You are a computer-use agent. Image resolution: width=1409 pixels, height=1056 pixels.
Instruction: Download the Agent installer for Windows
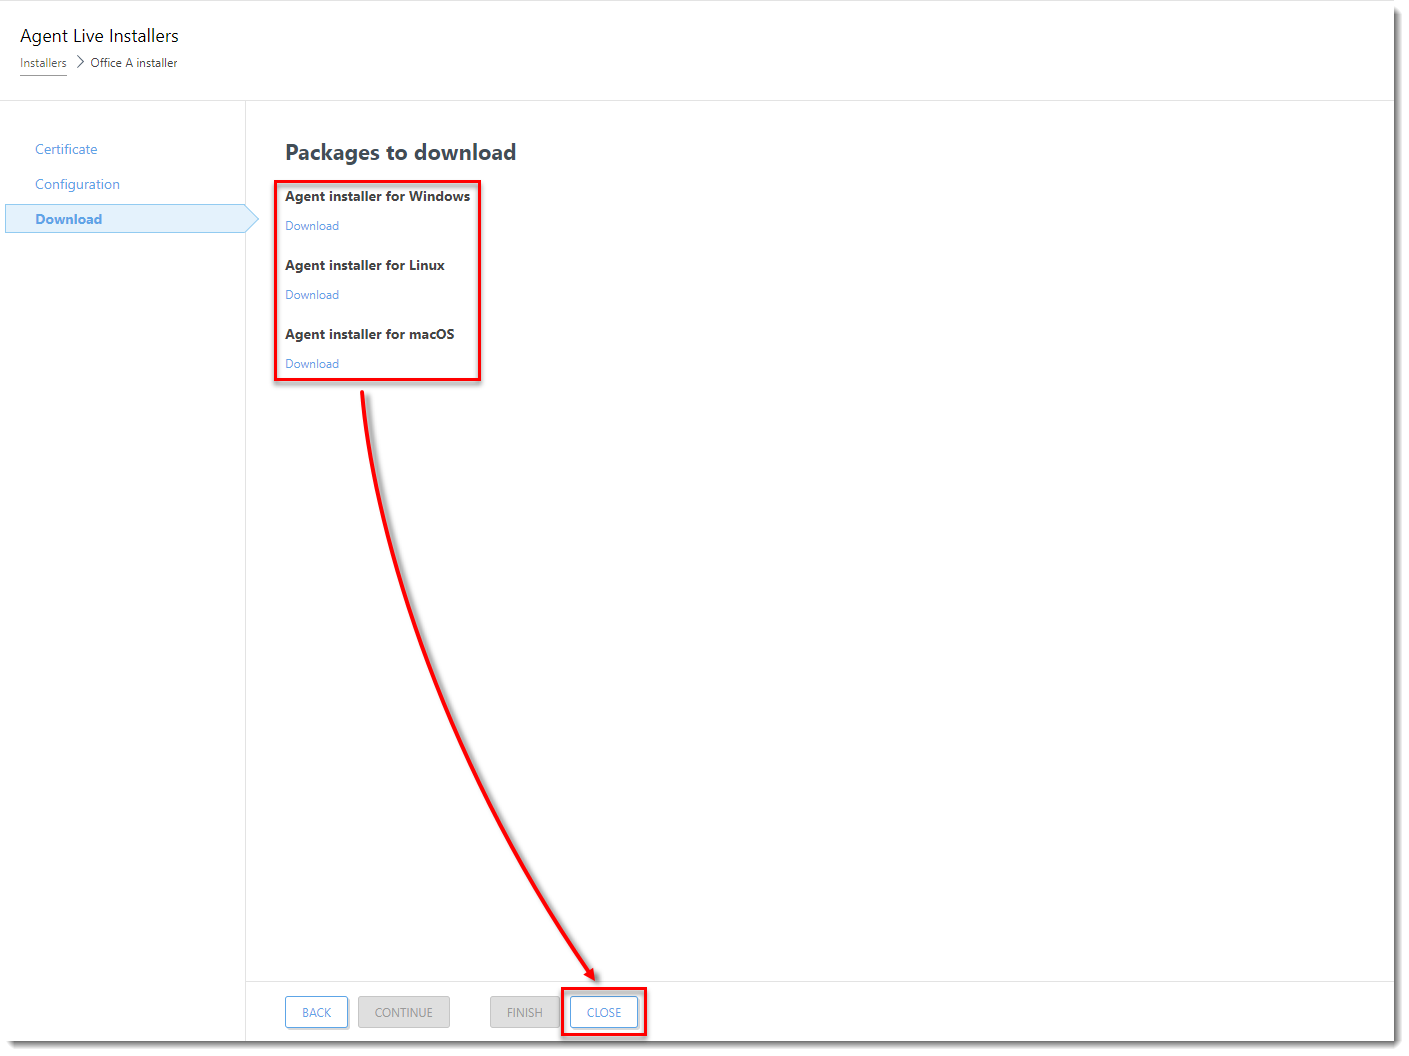tap(312, 226)
